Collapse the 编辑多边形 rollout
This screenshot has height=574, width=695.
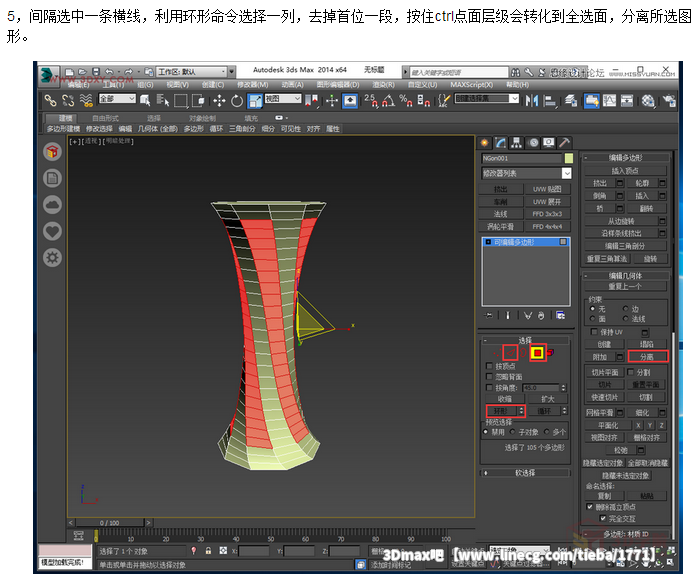(626, 157)
